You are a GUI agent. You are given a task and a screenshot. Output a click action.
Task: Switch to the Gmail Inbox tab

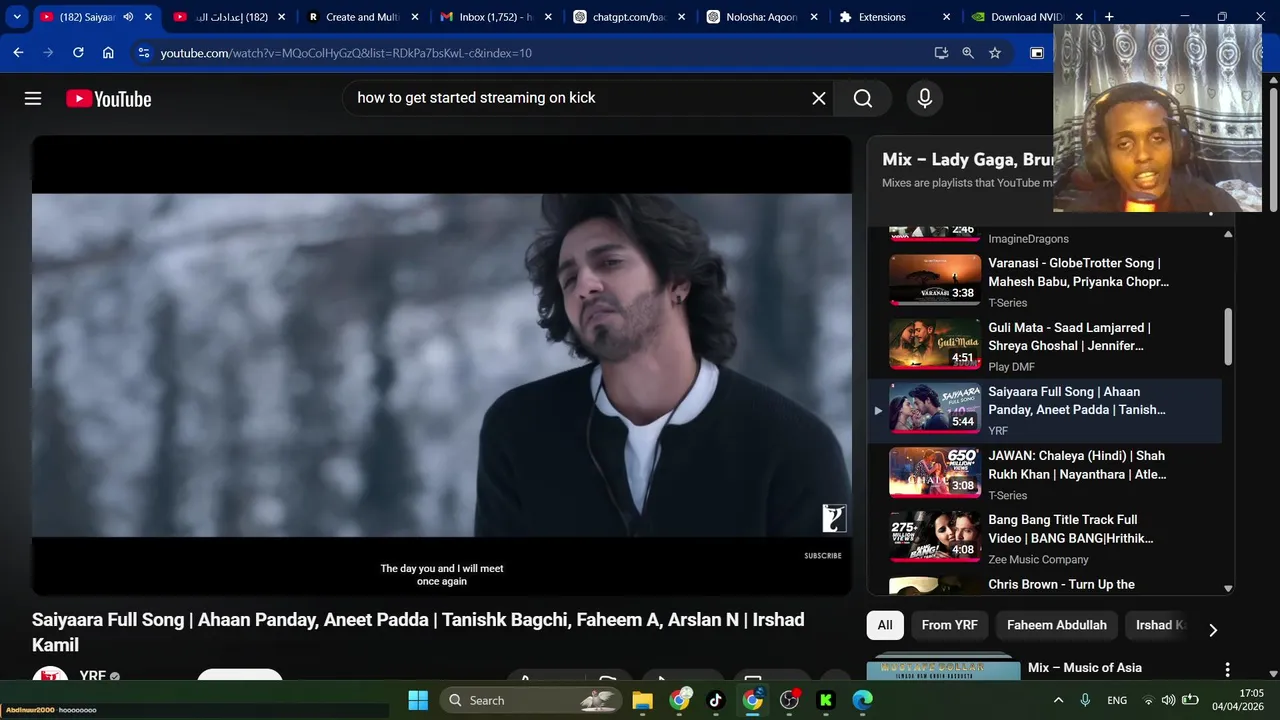tap(495, 17)
